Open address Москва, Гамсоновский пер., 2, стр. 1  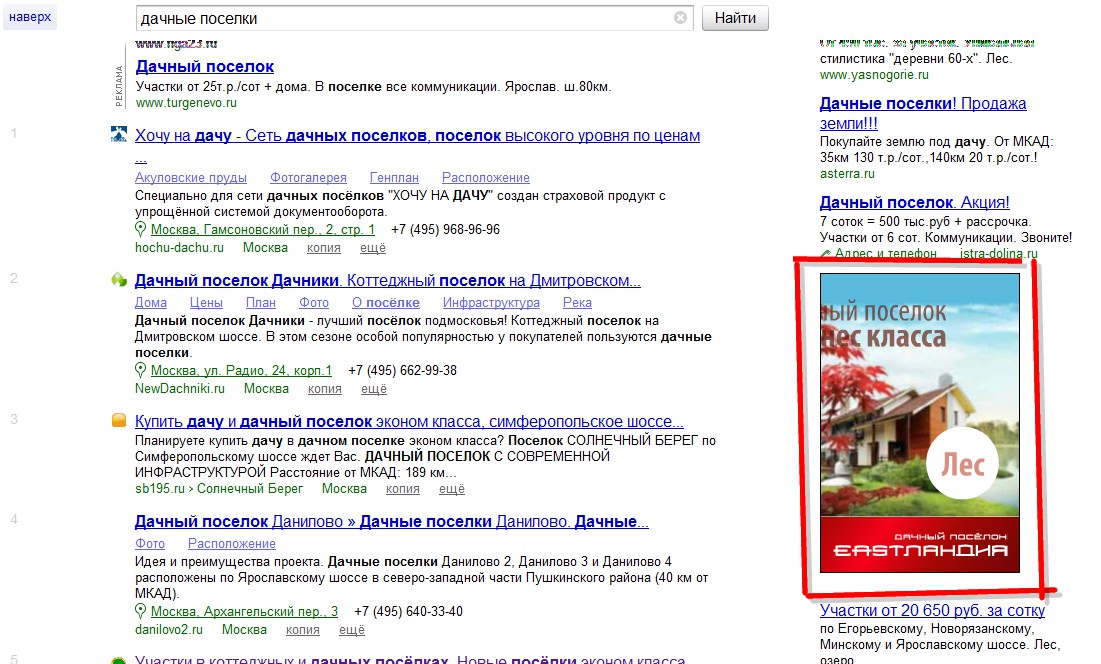click(263, 230)
